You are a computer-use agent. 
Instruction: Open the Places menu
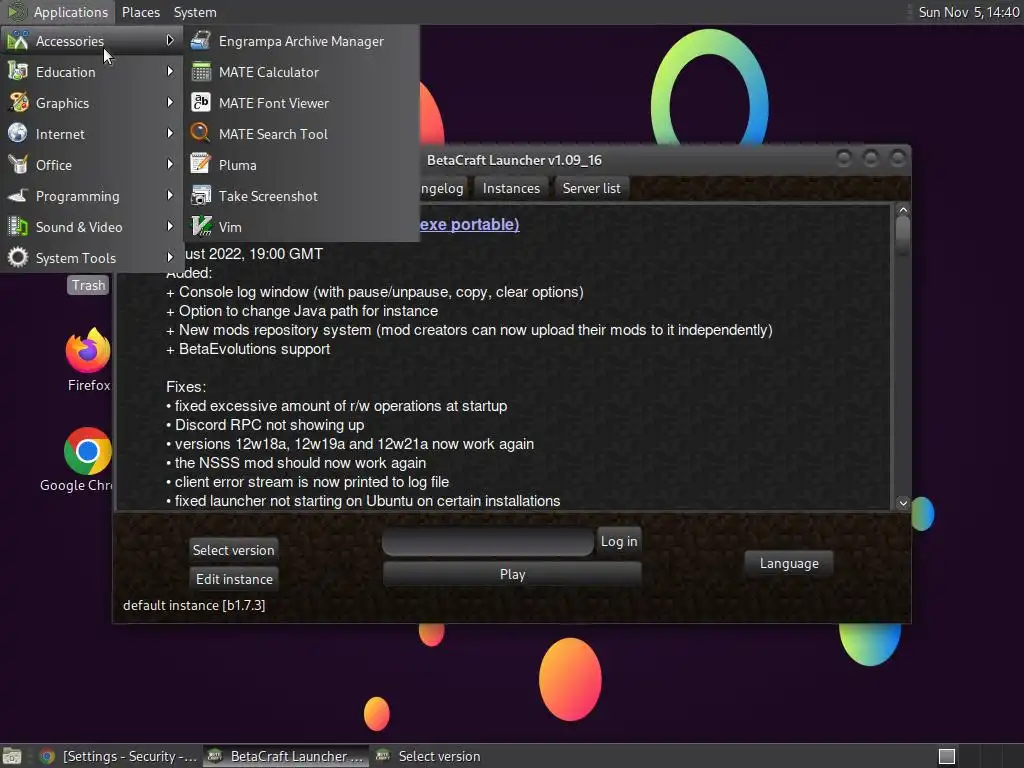tap(140, 12)
